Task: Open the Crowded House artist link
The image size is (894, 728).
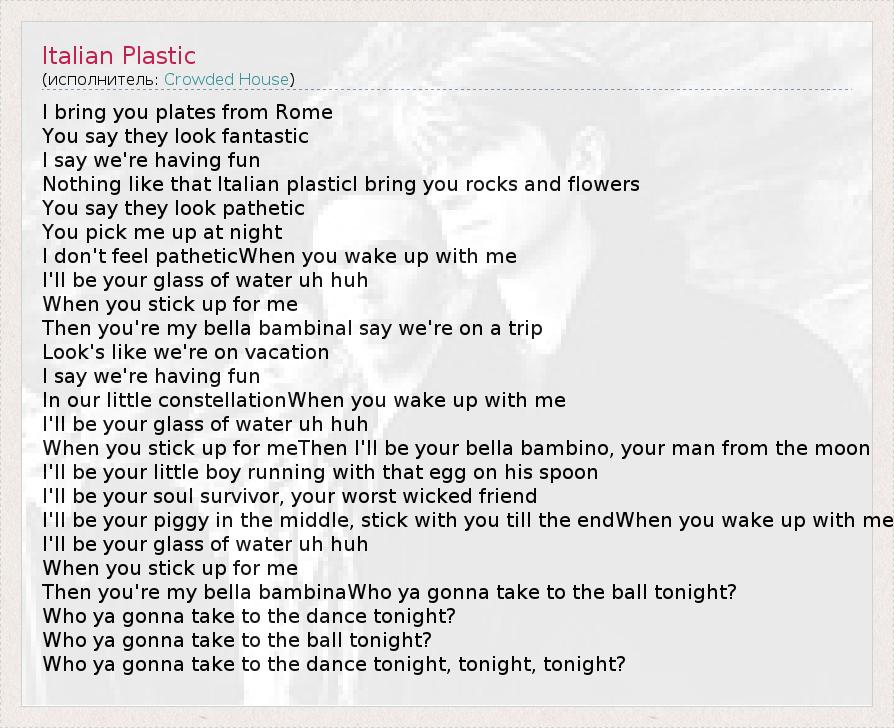Action: point(227,79)
